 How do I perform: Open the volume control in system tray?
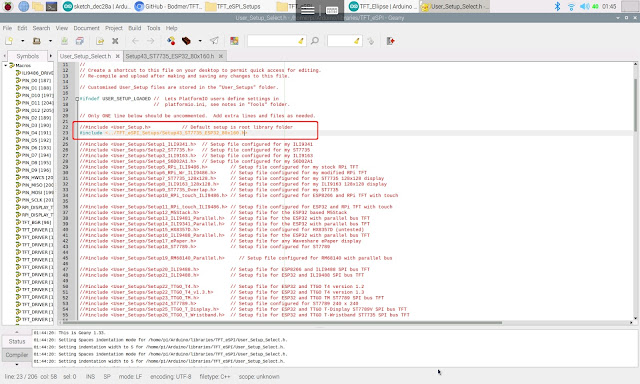coord(585,6)
